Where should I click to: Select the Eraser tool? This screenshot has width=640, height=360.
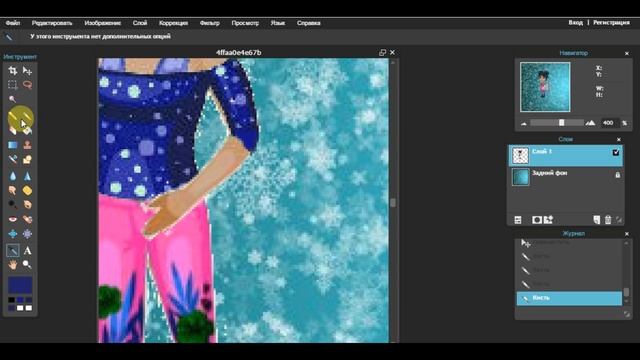click(13, 131)
